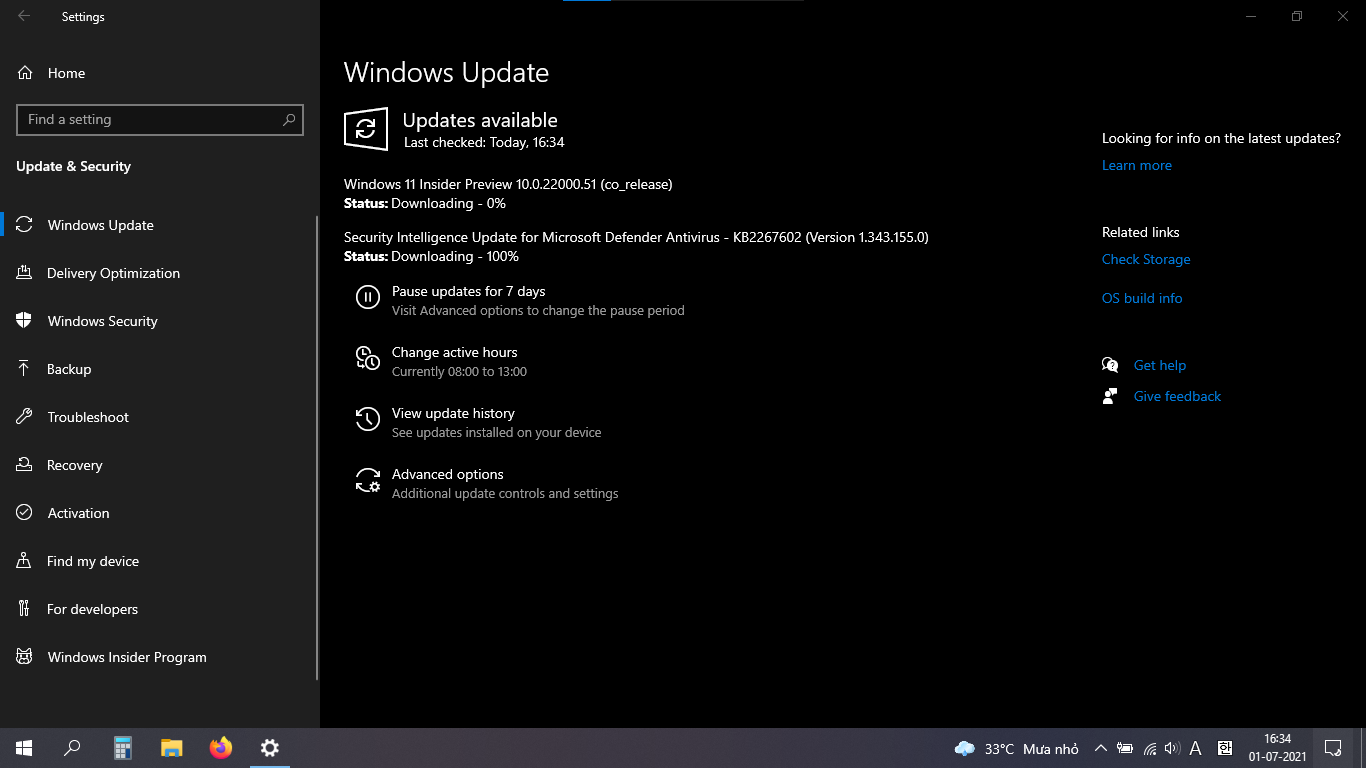Open Recovery settings
The image size is (1366, 768).
[160, 465]
